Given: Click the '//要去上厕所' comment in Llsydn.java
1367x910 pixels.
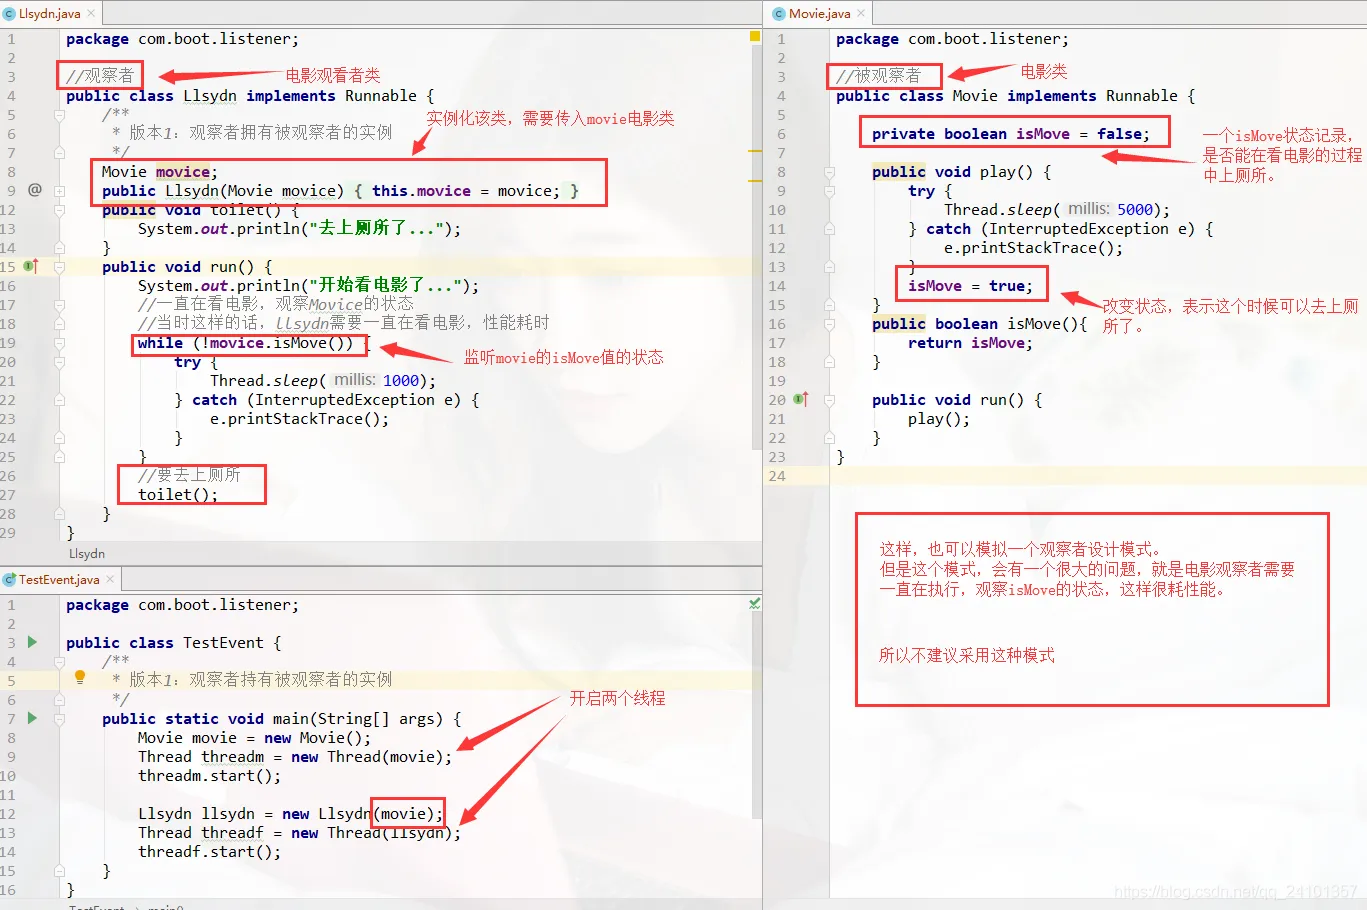Looking at the screenshot, I should pyautogui.click(x=189, y=475).
